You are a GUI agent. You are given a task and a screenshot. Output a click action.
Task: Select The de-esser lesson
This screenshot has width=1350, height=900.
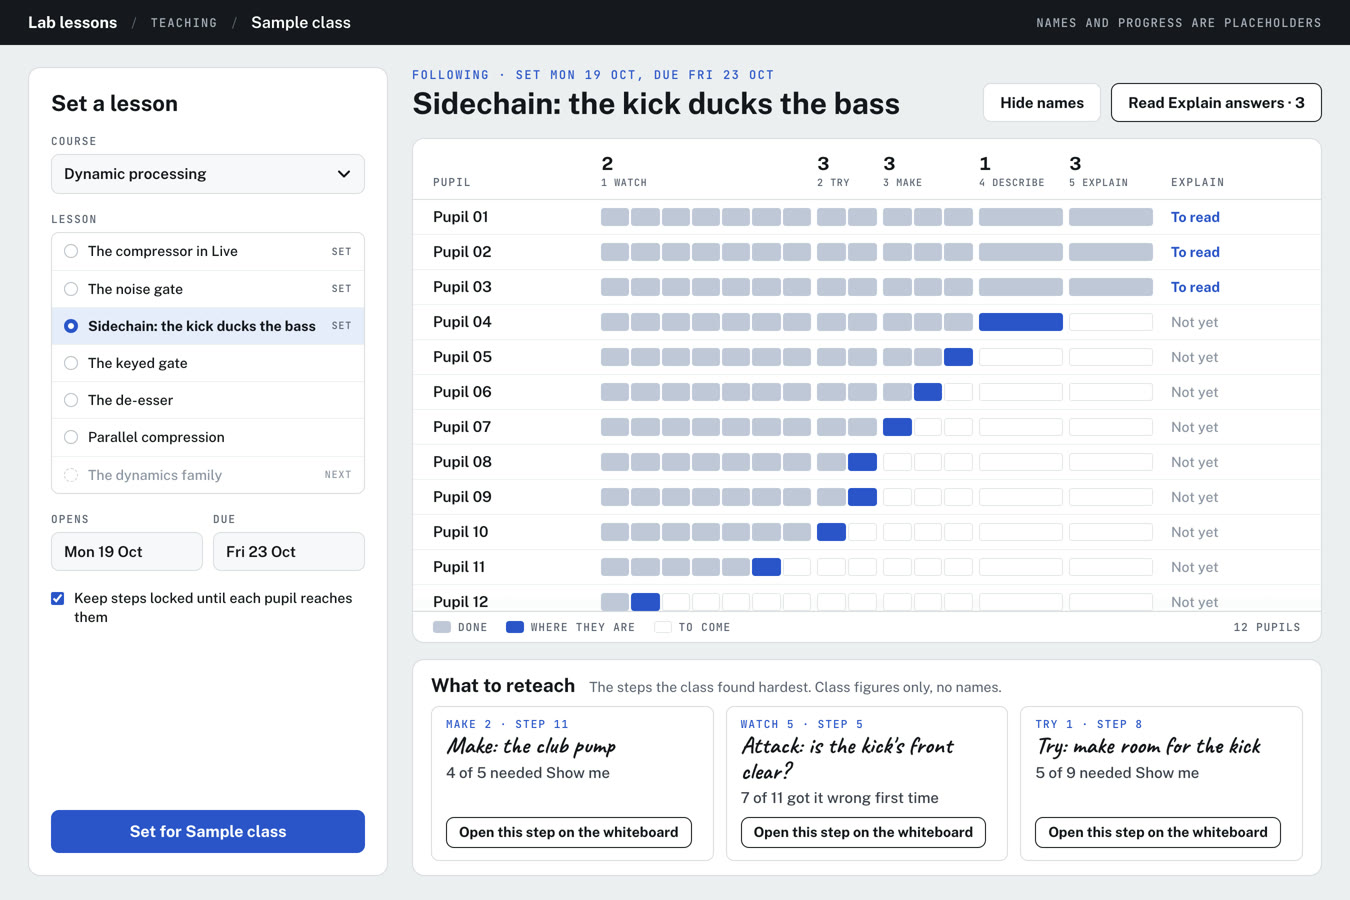[x=208, y=400]
